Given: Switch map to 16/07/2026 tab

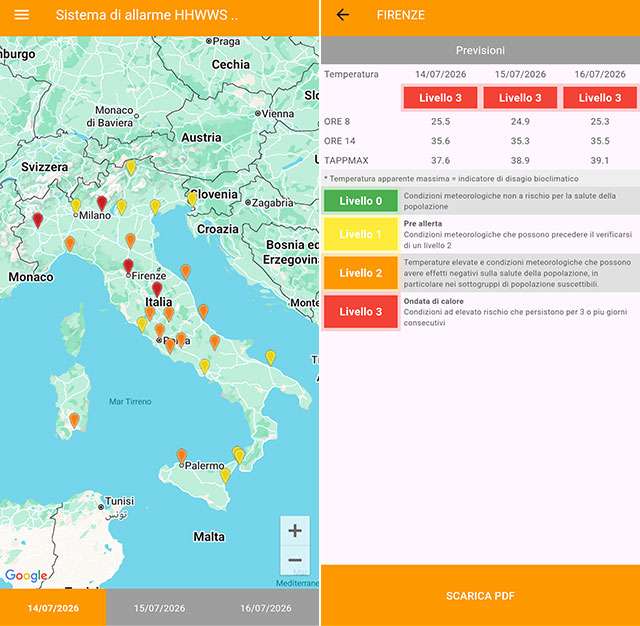Looking at the screenshot, I should point(266,608).
